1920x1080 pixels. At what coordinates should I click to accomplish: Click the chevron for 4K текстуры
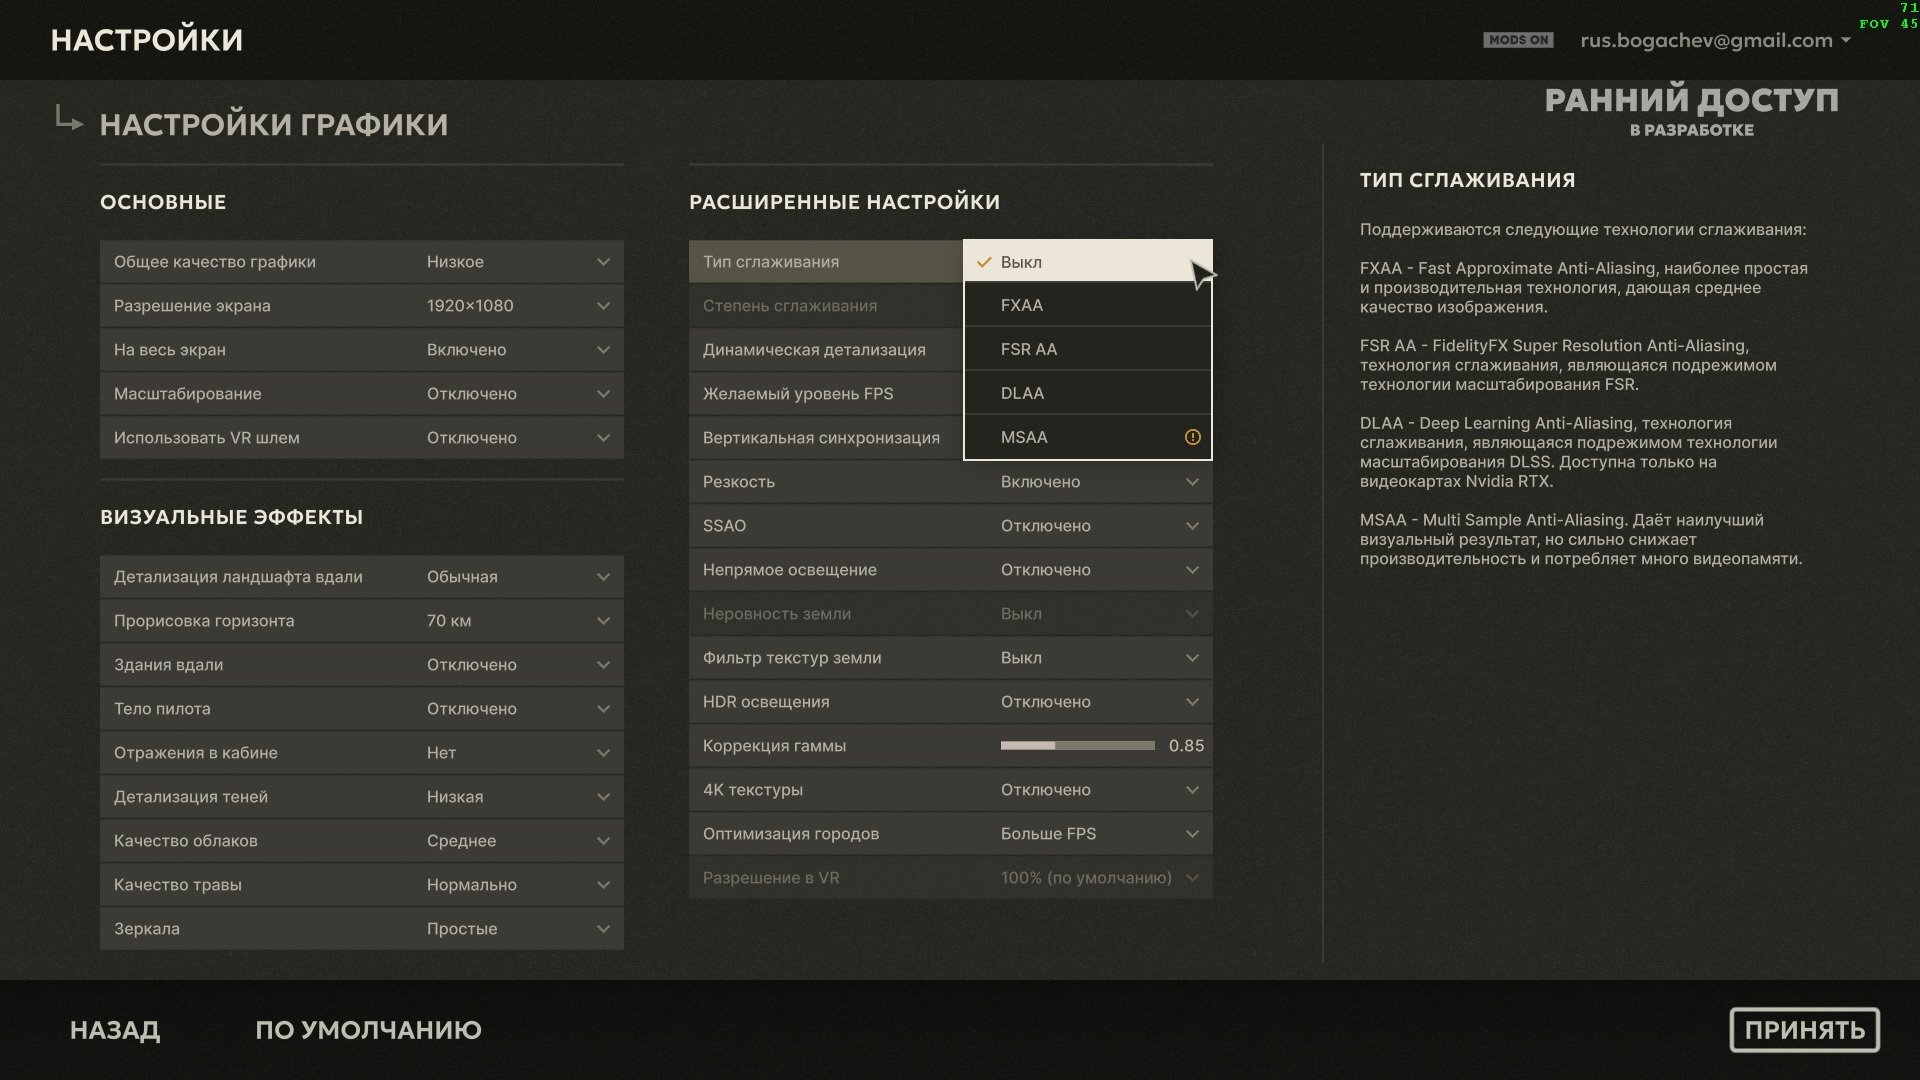coord(1192,790)
